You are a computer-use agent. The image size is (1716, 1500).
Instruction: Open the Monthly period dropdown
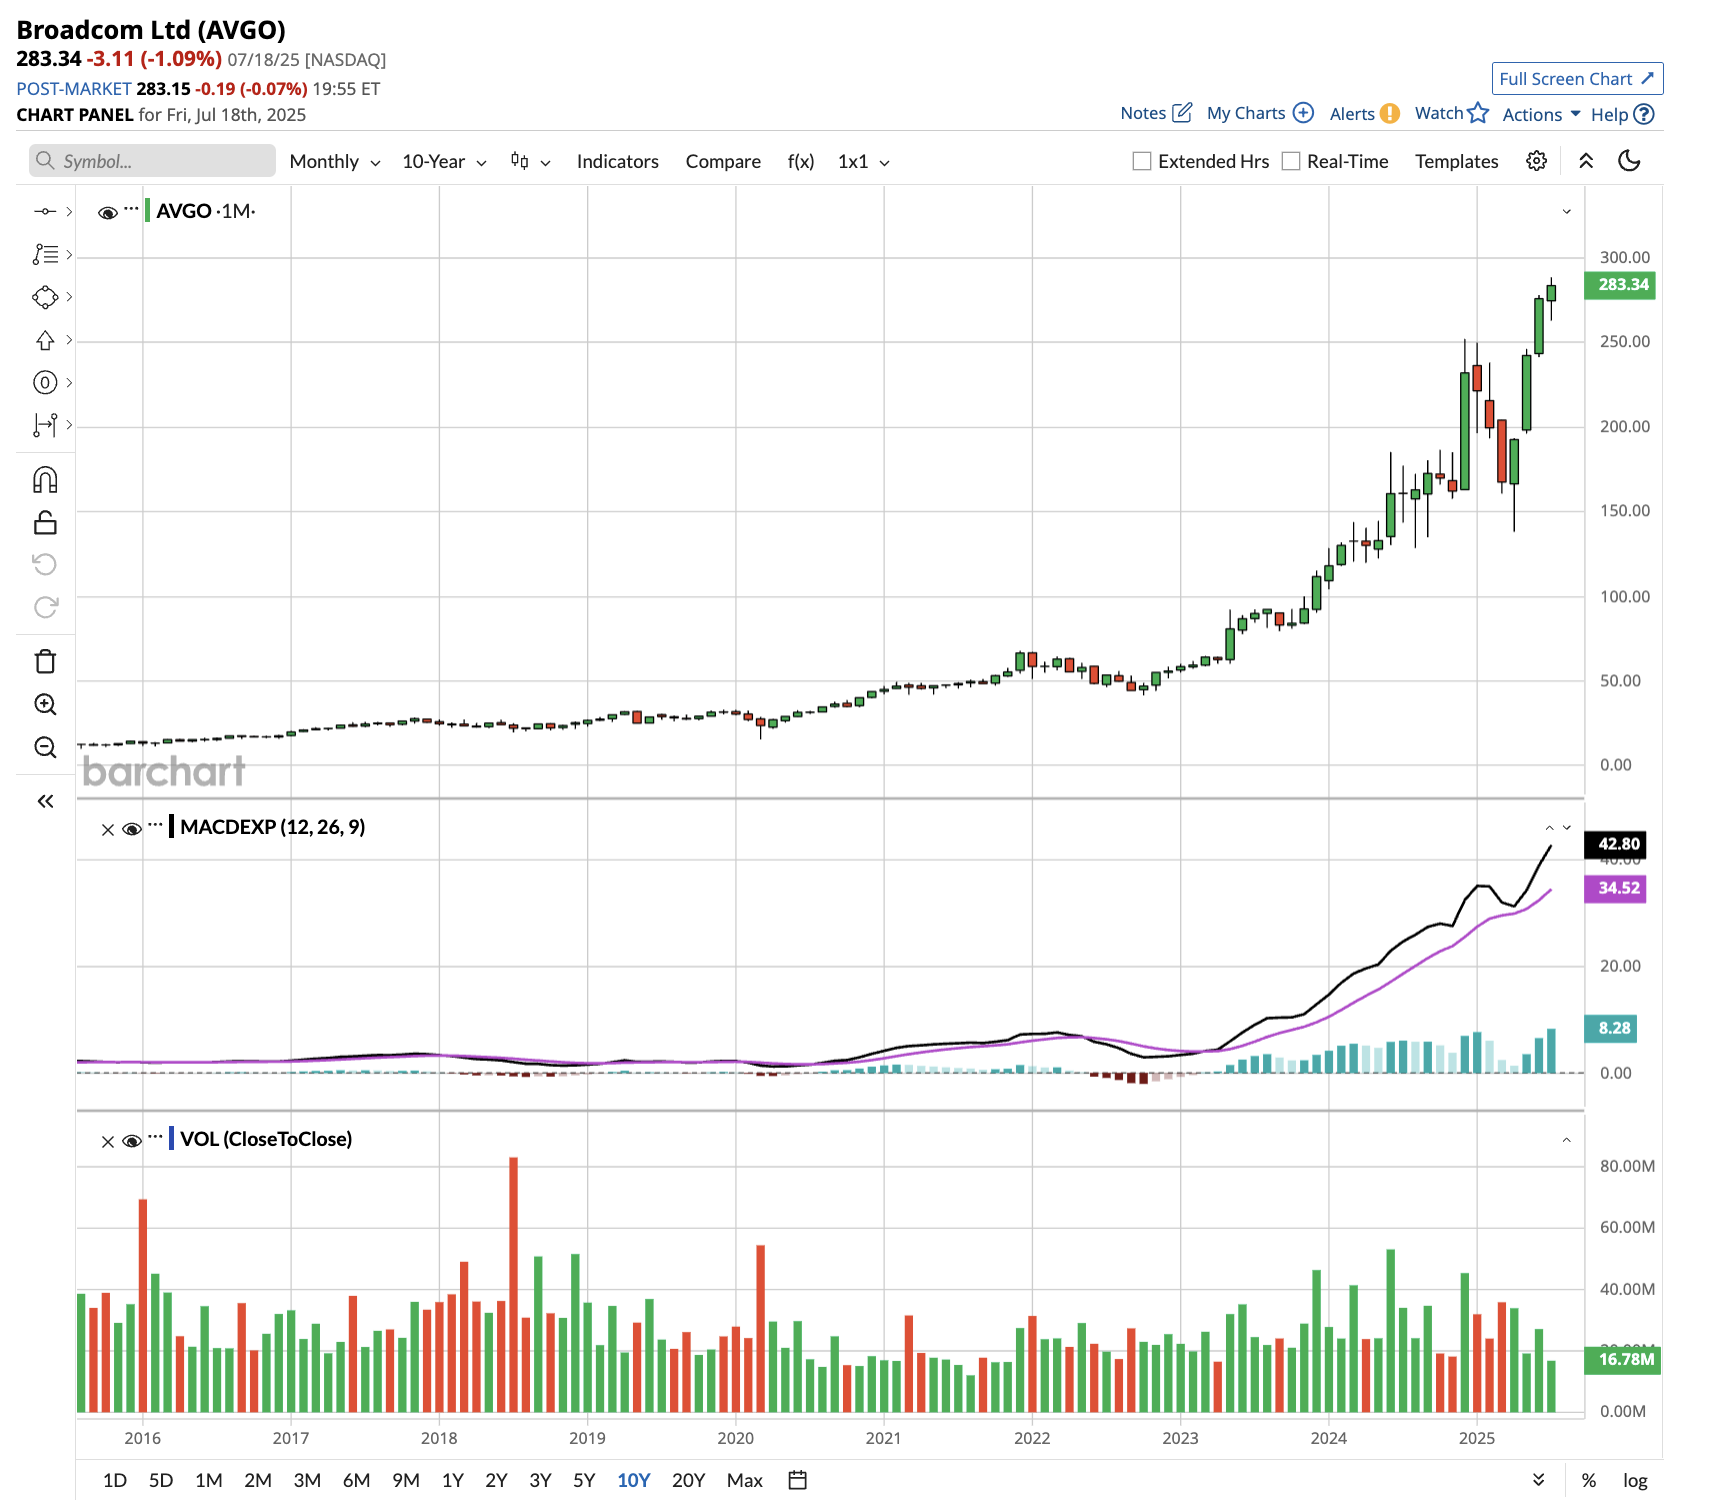click(335, 161)
